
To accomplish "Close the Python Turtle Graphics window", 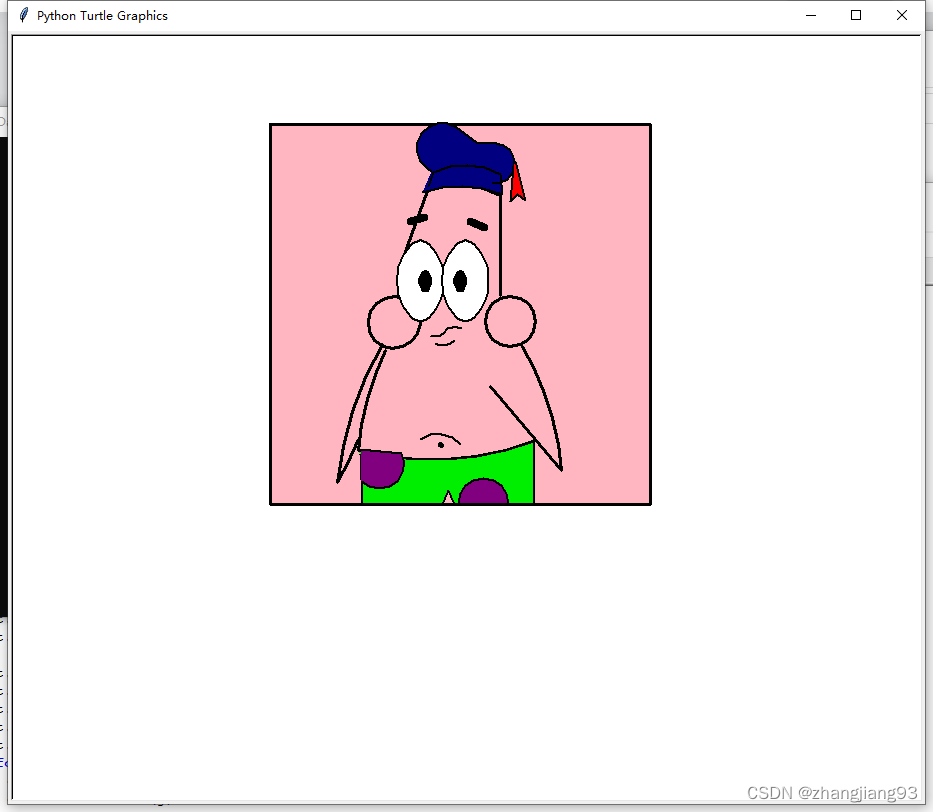I will coord(901,15).
